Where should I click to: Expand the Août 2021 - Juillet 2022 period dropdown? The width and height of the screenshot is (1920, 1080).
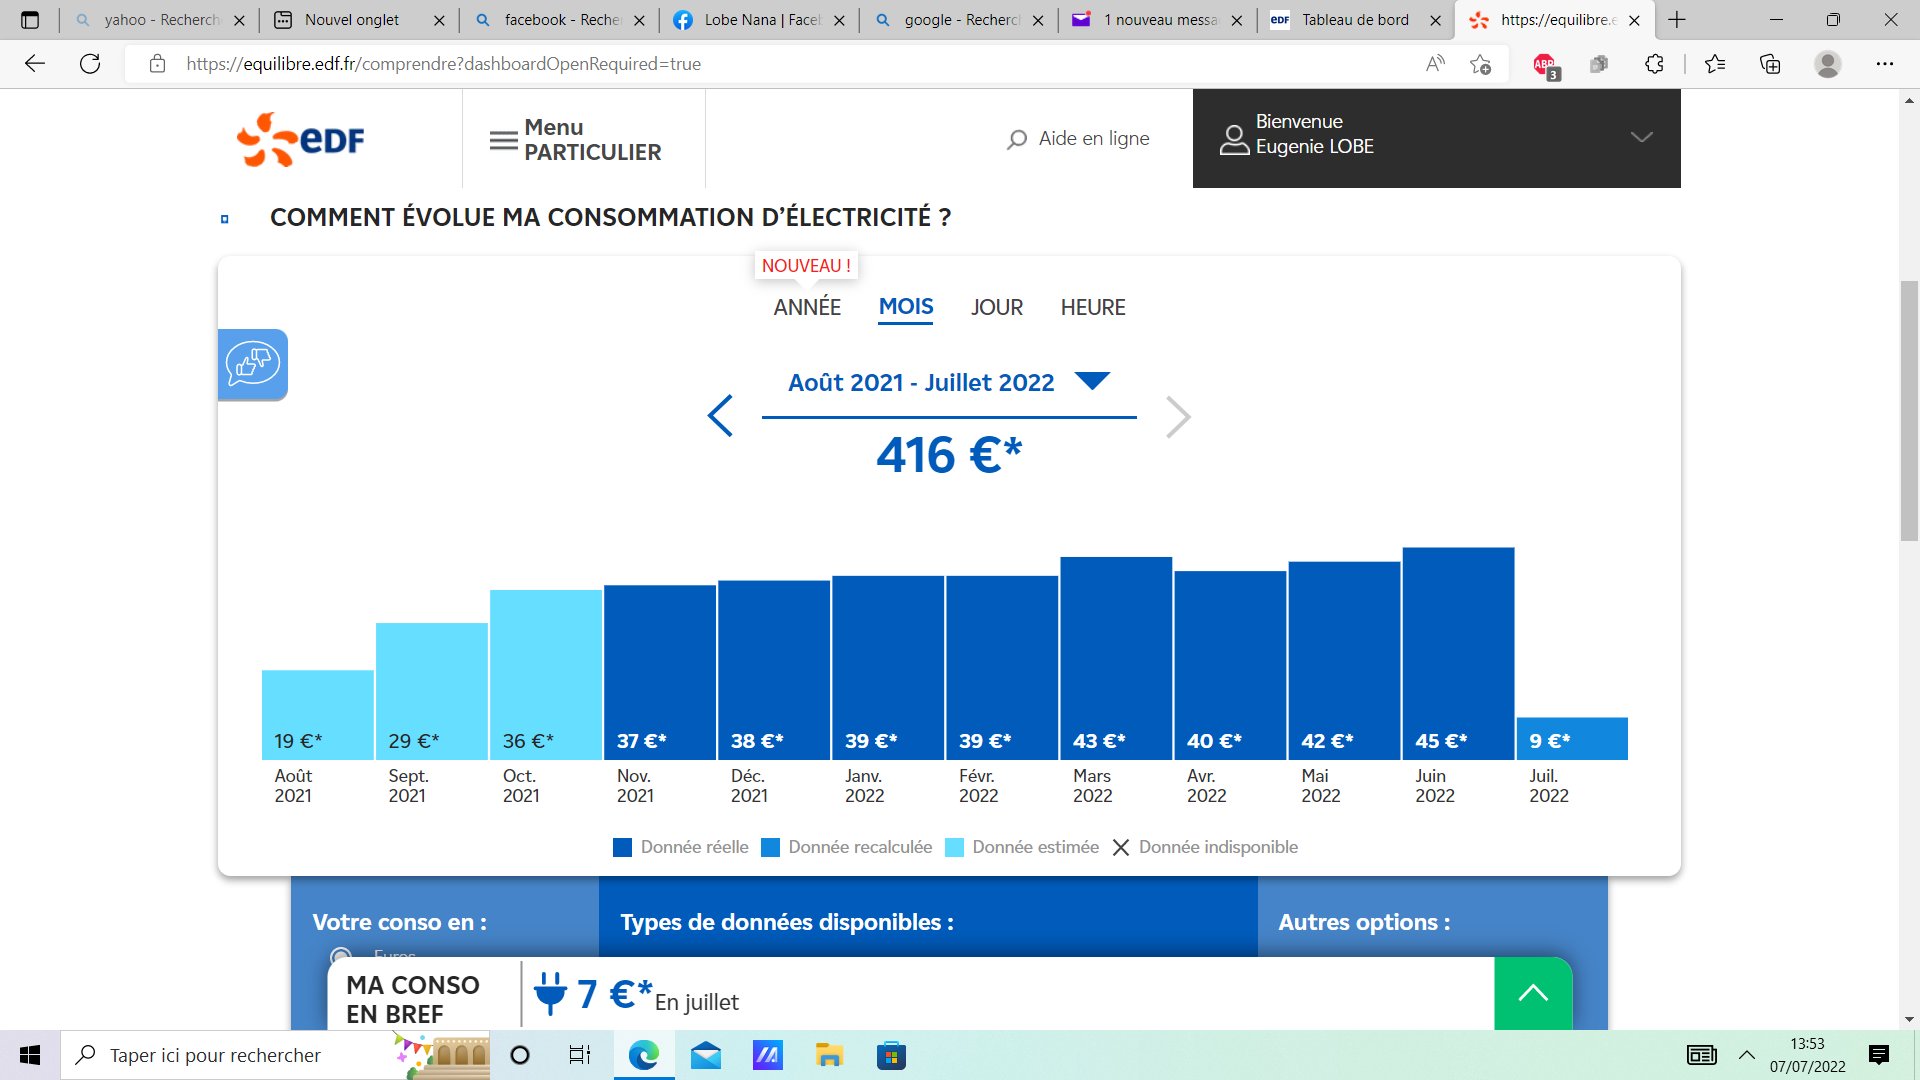pyautogui.click(x=1091, y=381)
